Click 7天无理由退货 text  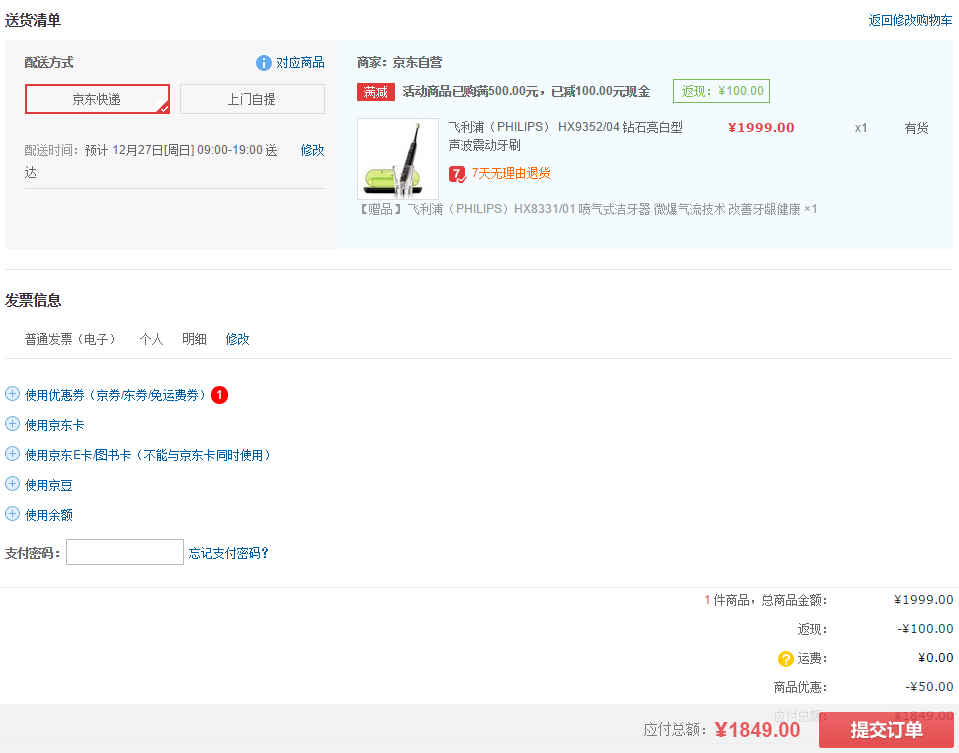click(511, 174)
